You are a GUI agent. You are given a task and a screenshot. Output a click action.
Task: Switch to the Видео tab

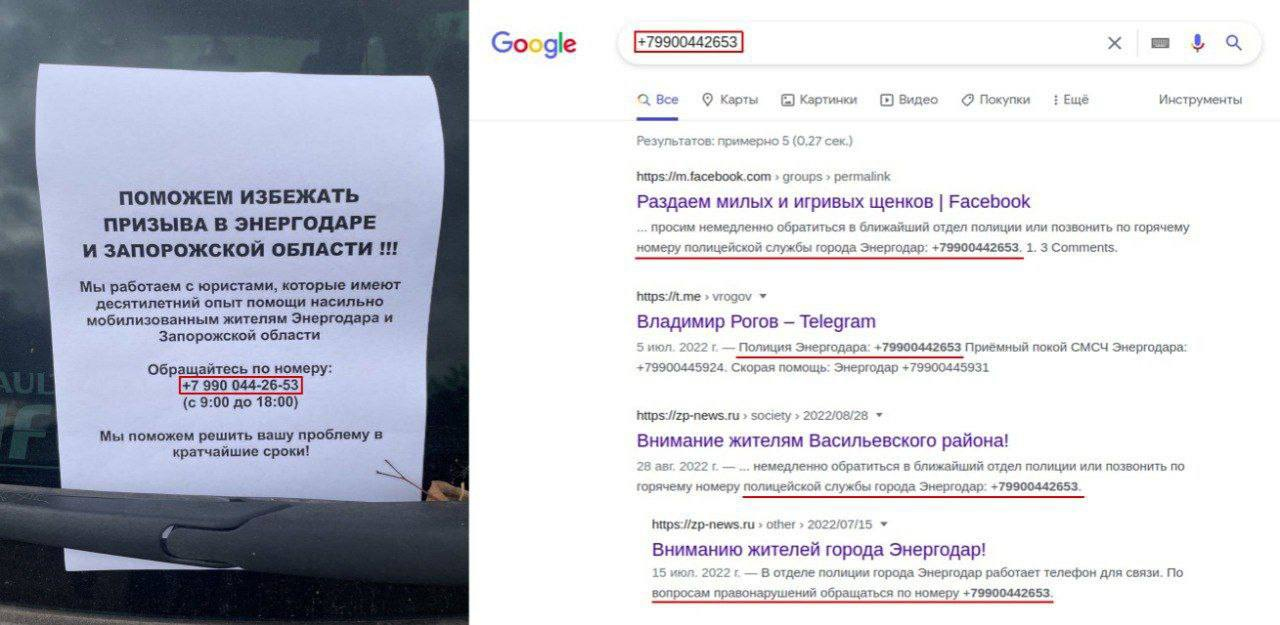coord(909,100)
